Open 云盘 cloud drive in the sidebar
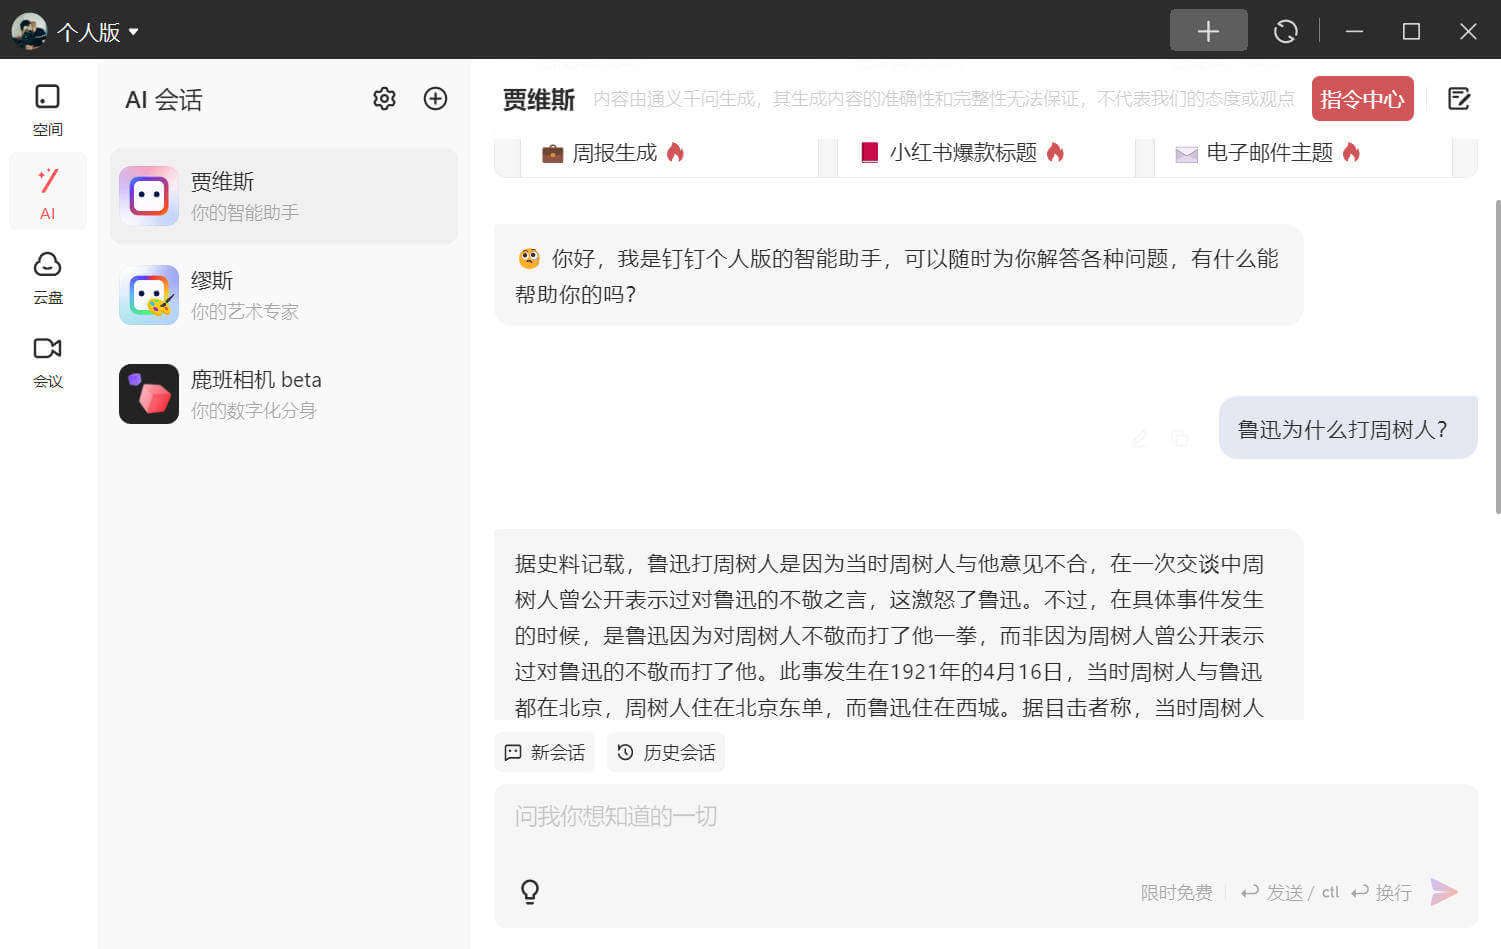Viewport: 1501px width, 949px height. [47, 277]
